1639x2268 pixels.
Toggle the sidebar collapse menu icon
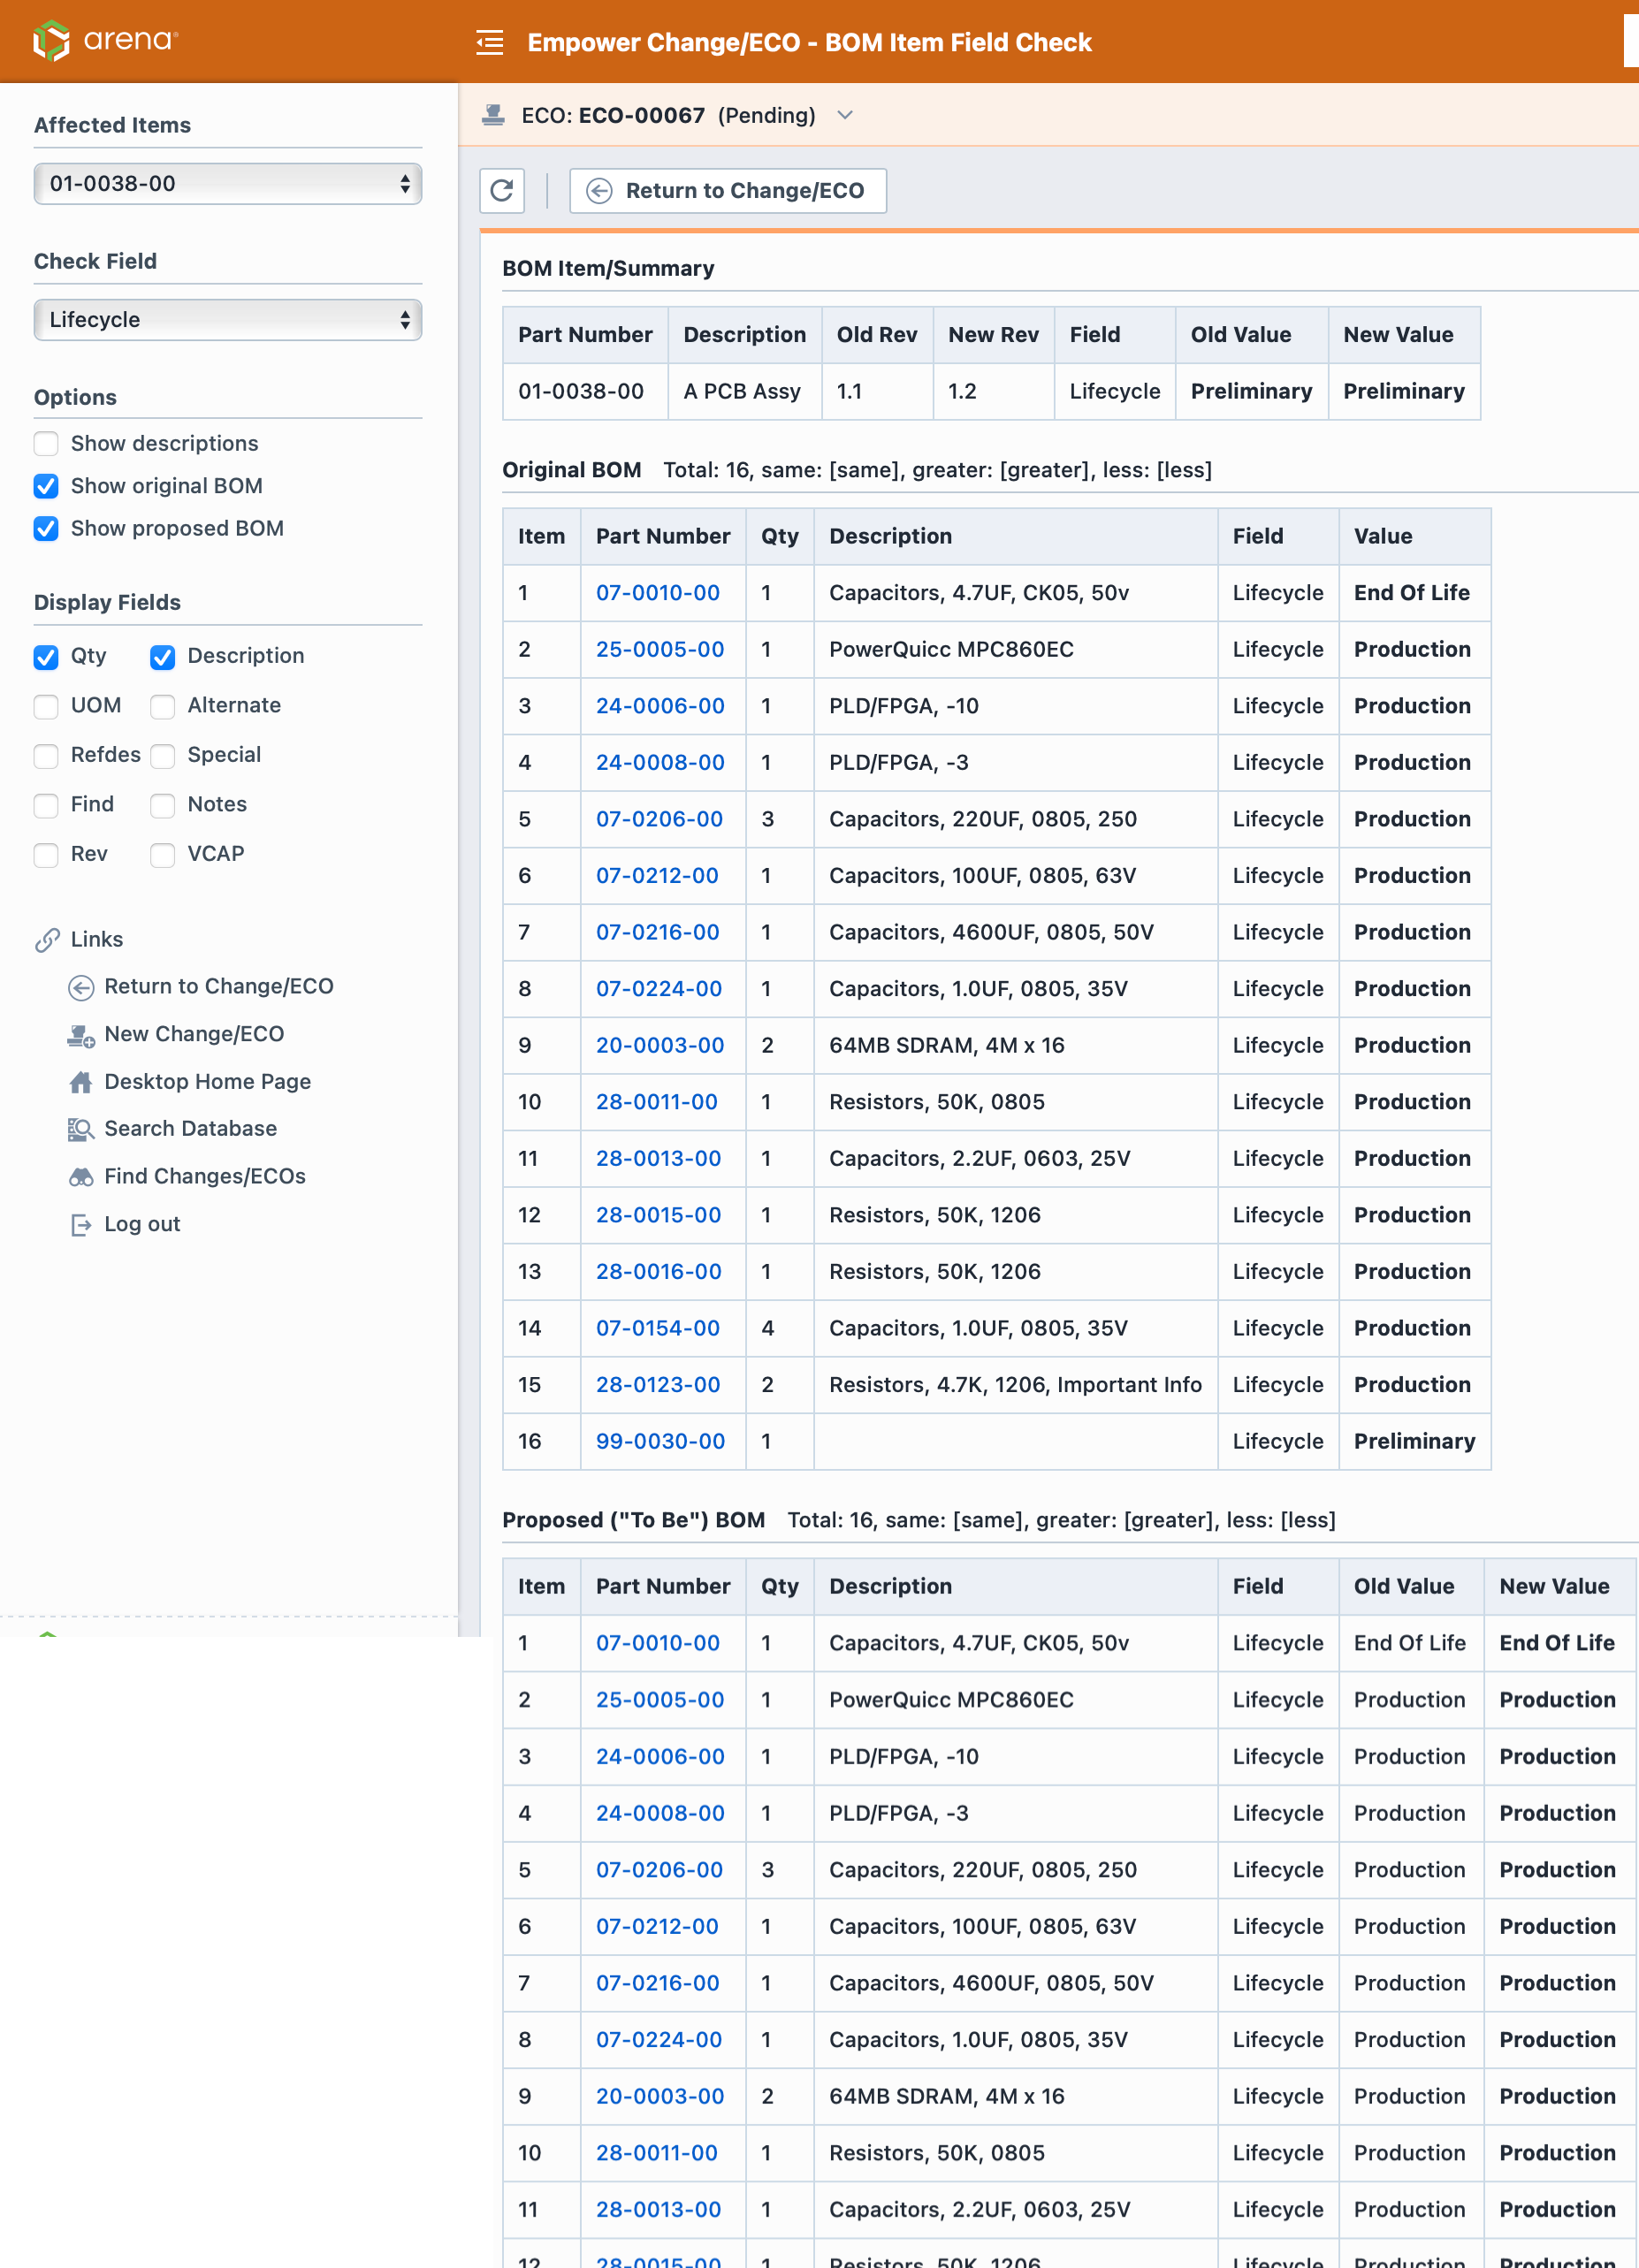coord(489,42)
